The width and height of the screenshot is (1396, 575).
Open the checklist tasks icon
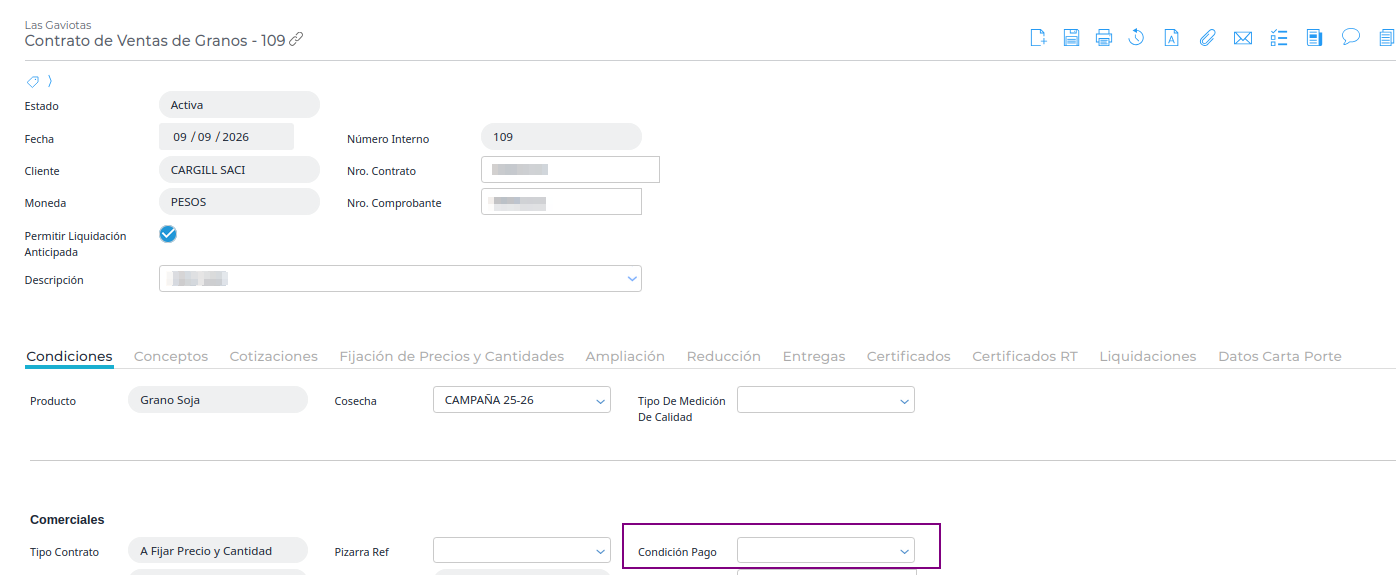pyautogui.click(x=1278, y=38)
